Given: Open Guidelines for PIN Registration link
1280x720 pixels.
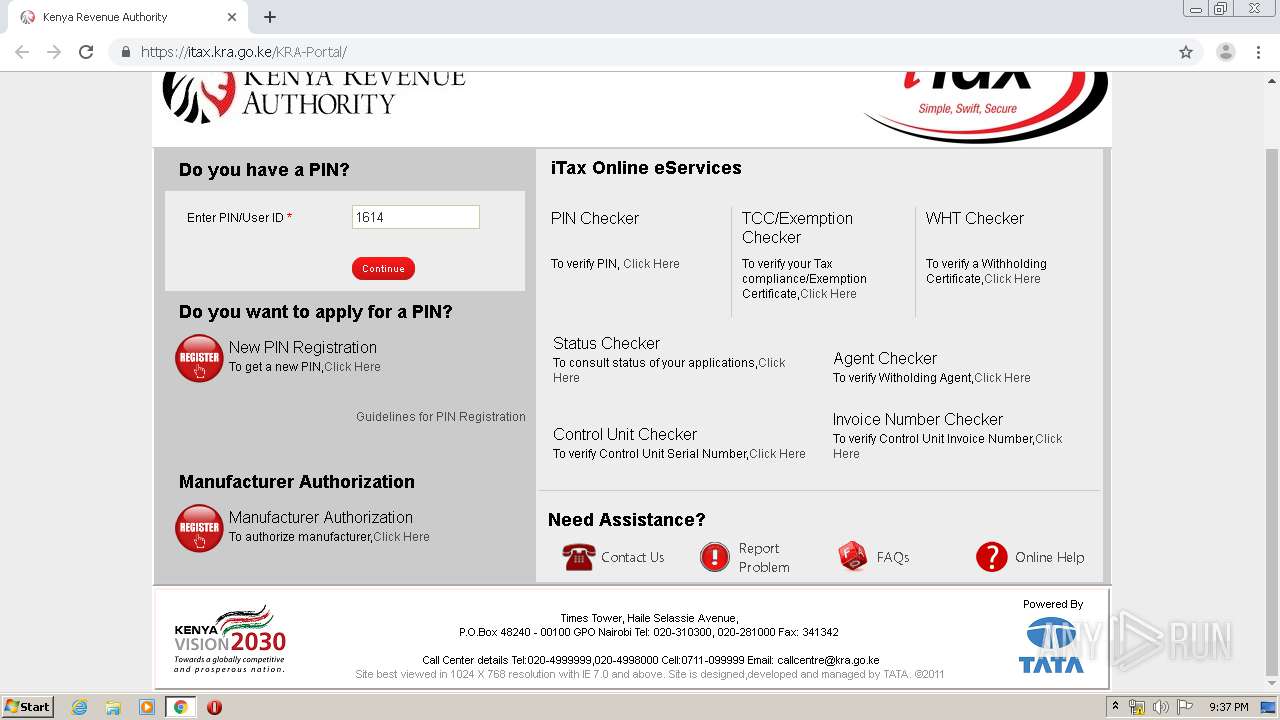Looking at the screenshot, I should (440, 417).
